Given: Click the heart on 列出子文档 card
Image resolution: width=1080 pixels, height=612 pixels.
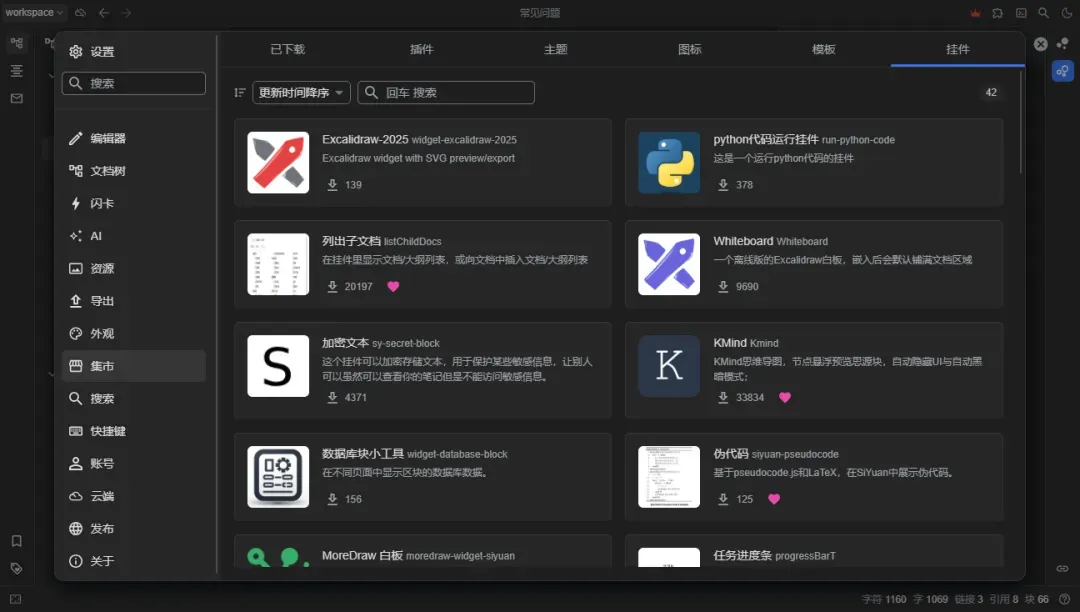Looking at the screenshot, I should [x=393, y=286].
